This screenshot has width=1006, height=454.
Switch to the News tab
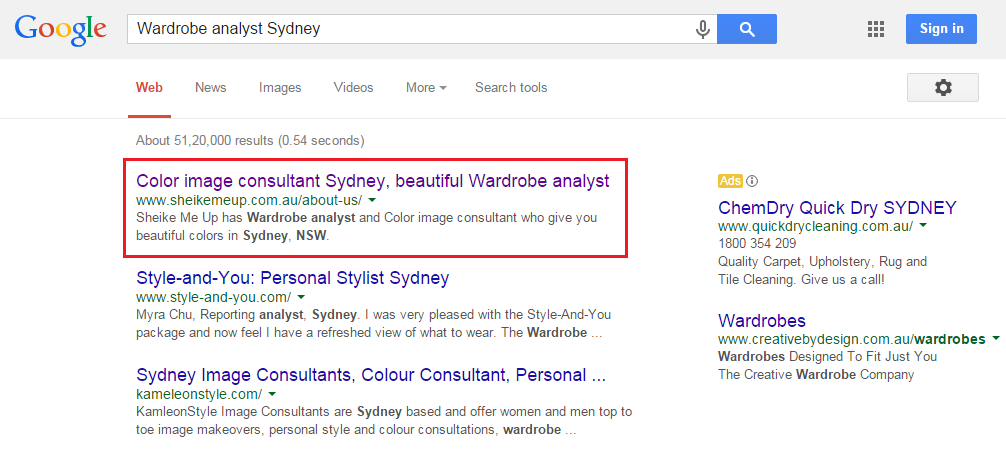pos(210,88)
